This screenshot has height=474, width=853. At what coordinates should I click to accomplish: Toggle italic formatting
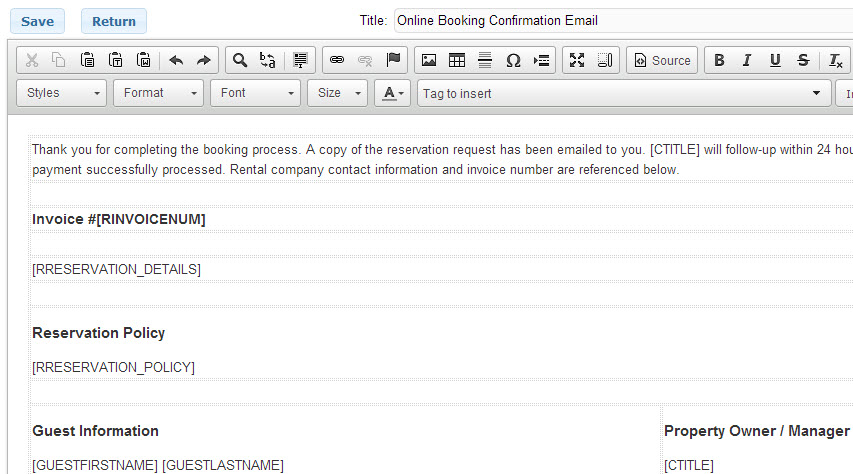click(747, 61)
